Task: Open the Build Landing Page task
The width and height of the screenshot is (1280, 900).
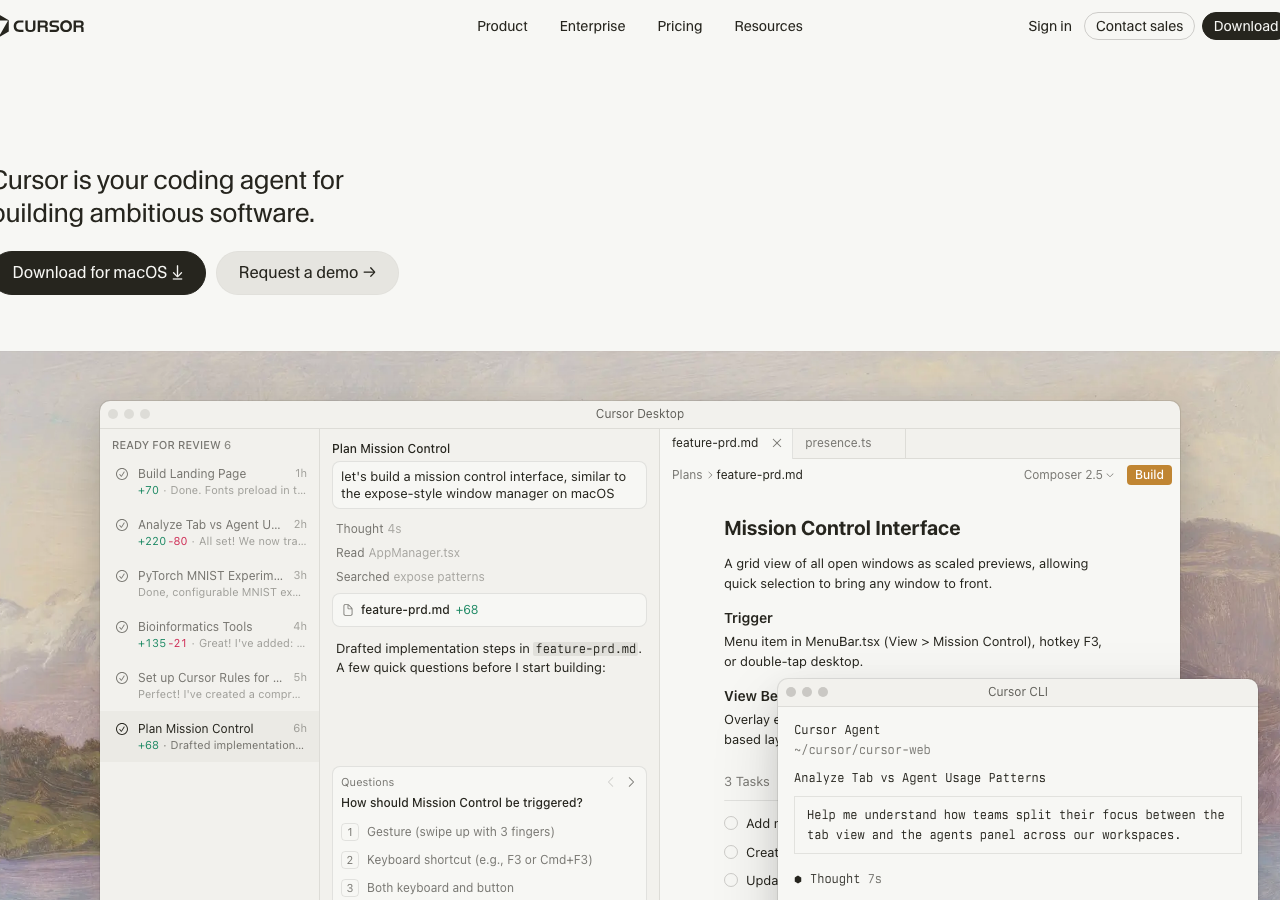Action: (x=210, y=482)
